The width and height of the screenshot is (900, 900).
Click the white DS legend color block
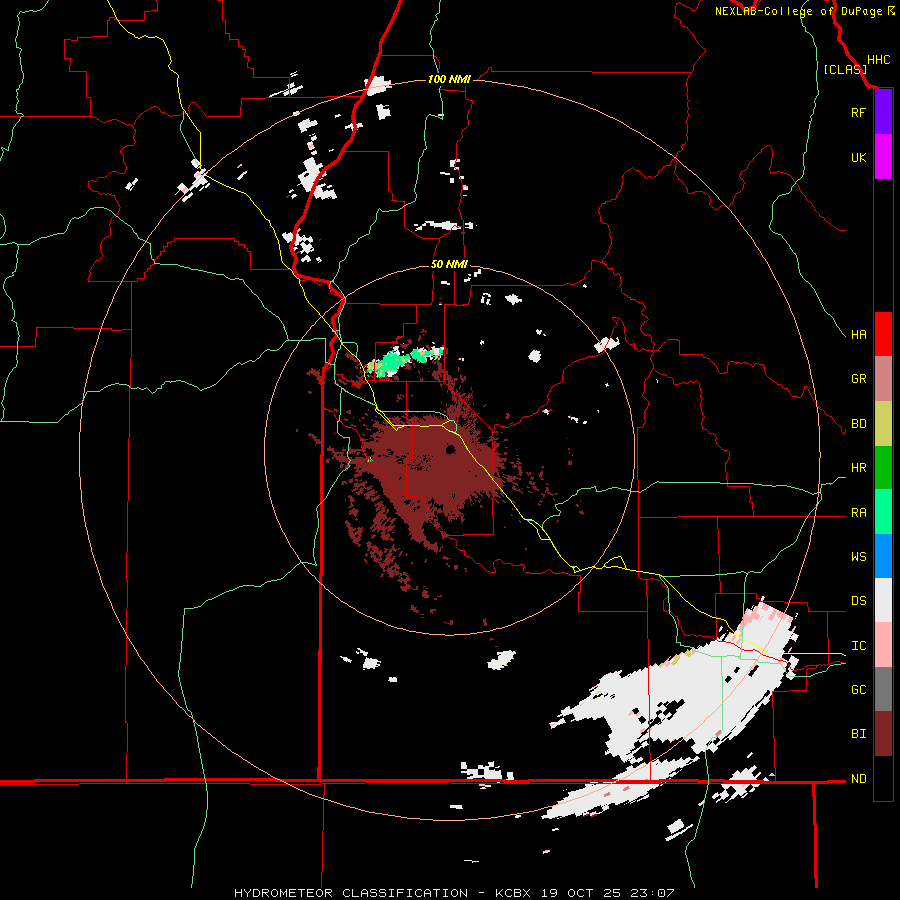coord(883,600)
